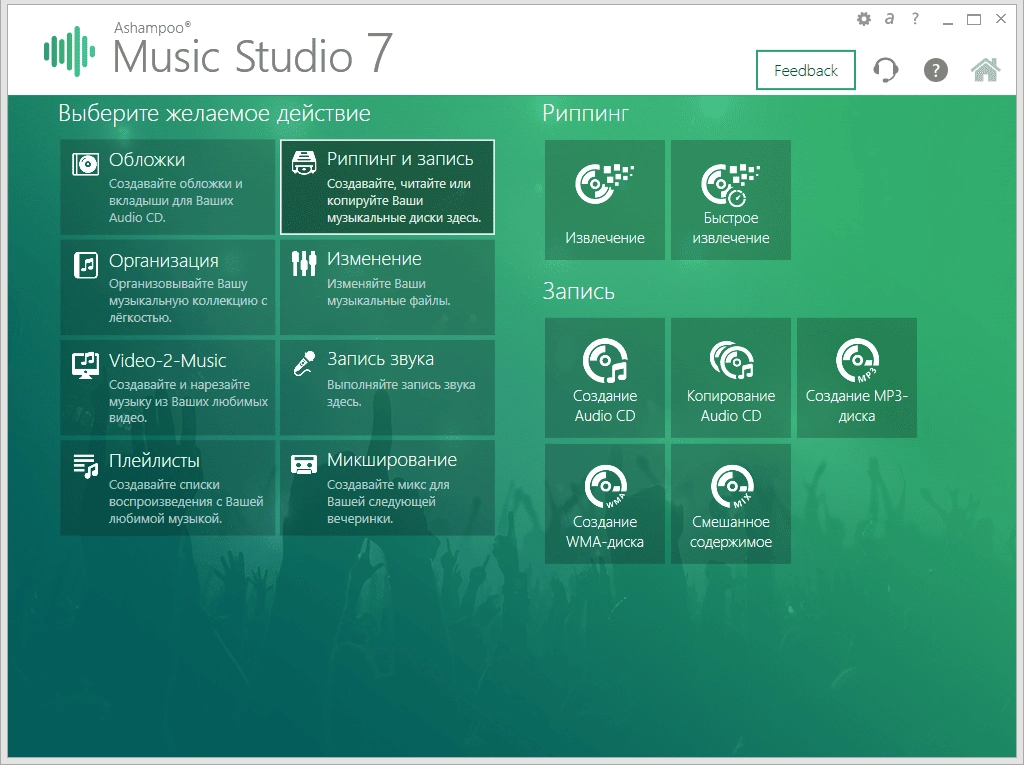Image resolution: width=1024 pixels, height=765 pixels.
Task: Click the 'Запись' section heading
Action: [579, 291]
